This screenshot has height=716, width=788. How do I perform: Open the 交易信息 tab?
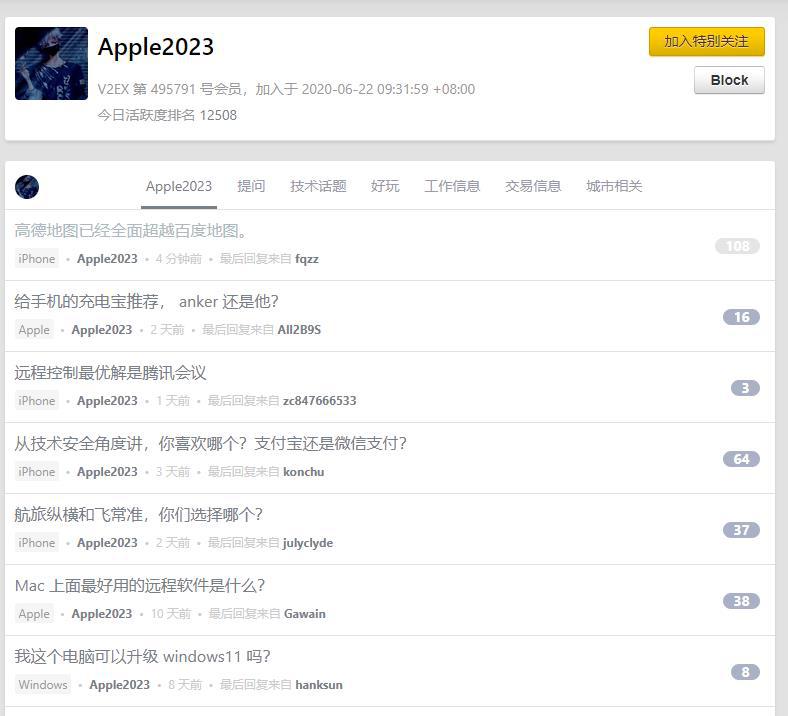(x=533, y=186)
